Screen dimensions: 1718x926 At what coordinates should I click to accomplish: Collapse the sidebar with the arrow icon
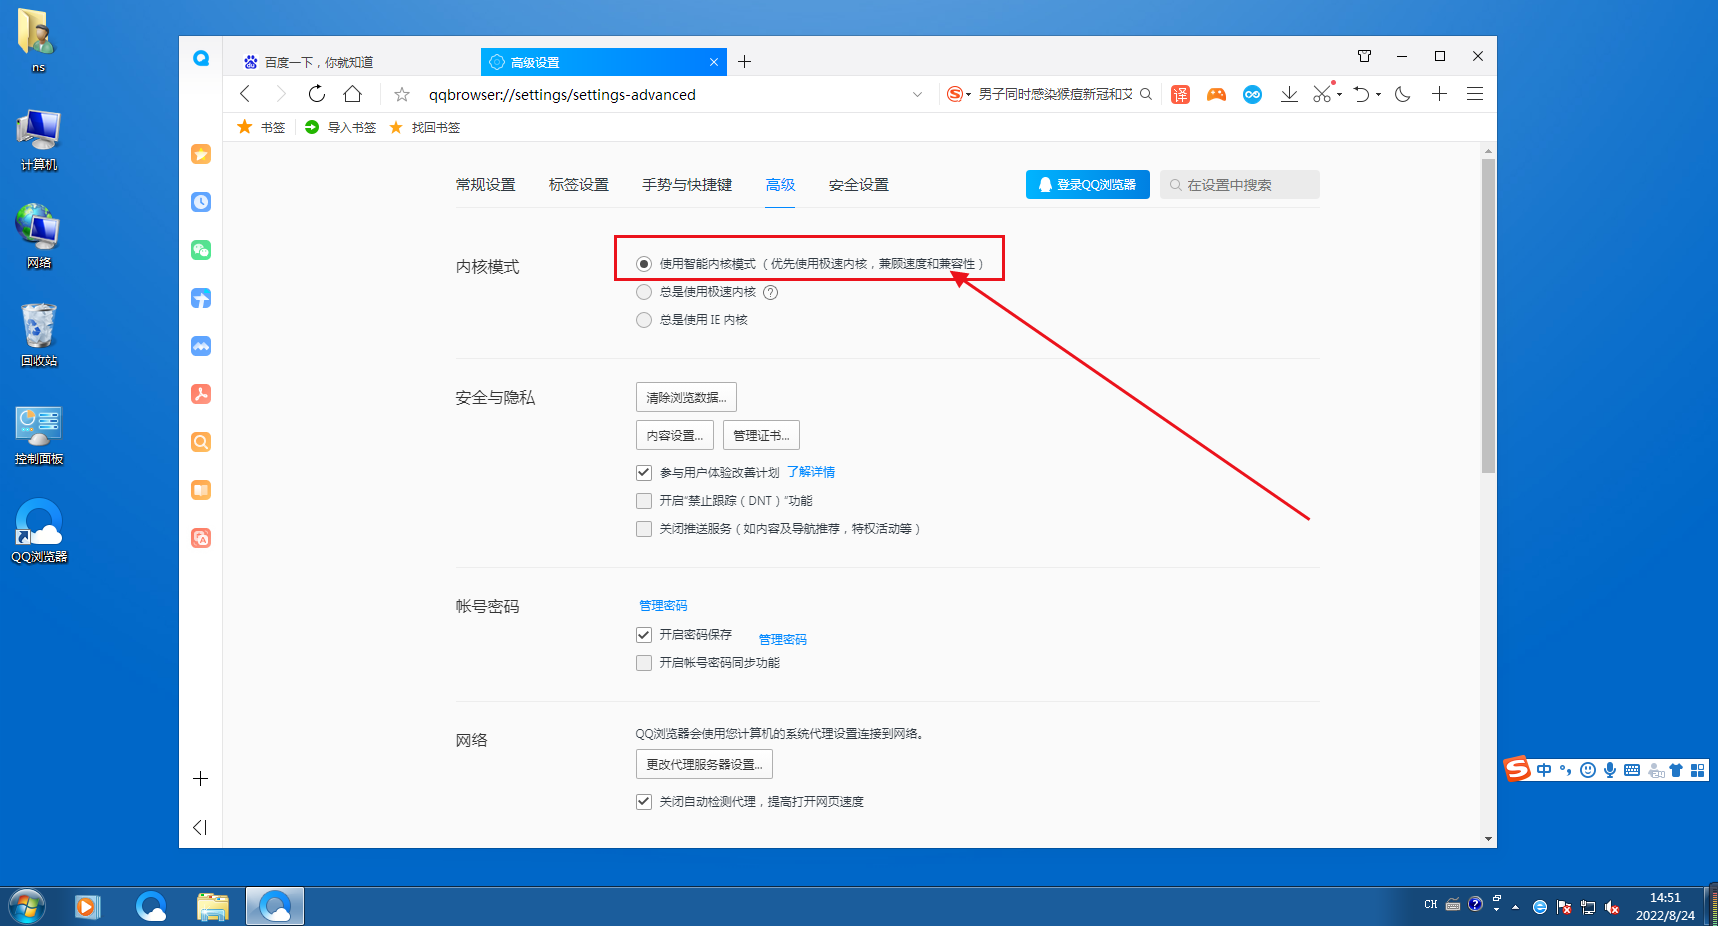coord(200,827)
